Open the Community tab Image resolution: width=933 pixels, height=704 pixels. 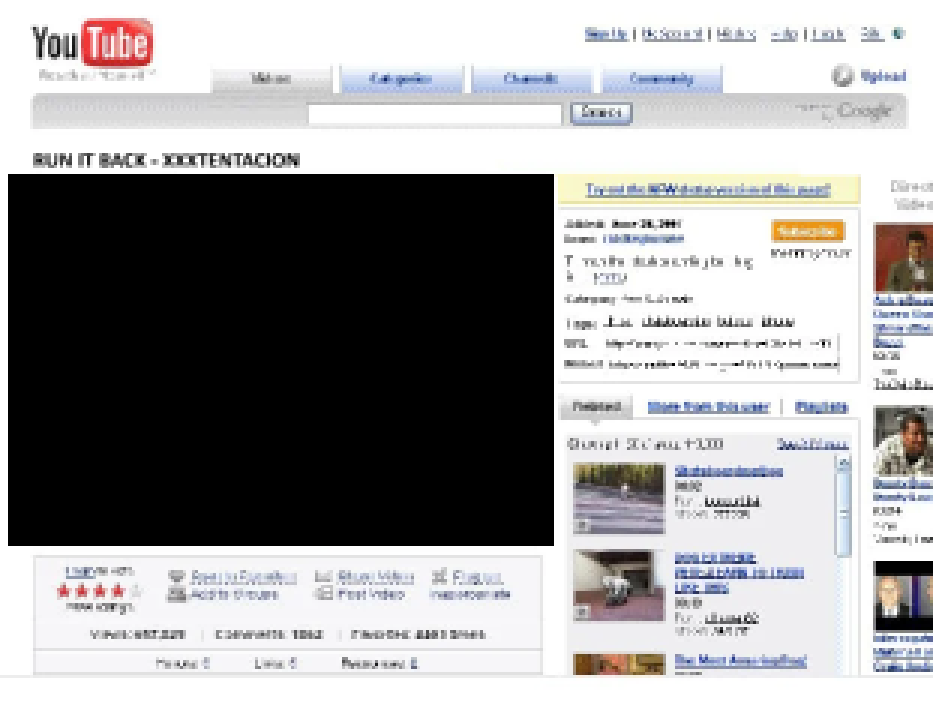point(662,79)
